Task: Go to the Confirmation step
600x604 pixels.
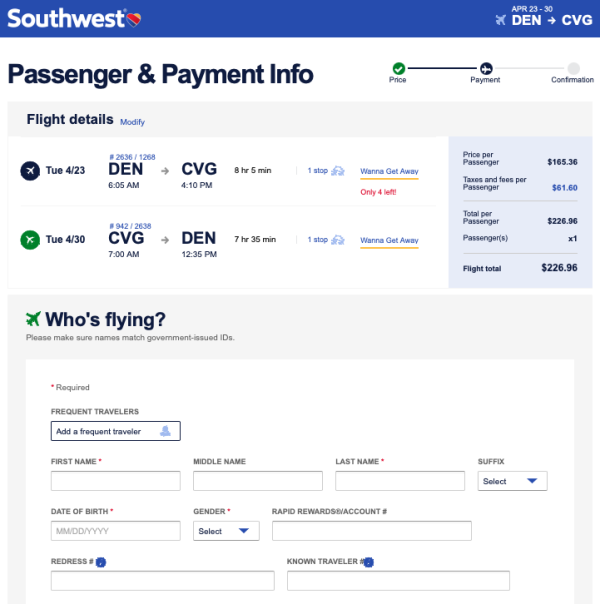Action: click(x=572, y=68)
